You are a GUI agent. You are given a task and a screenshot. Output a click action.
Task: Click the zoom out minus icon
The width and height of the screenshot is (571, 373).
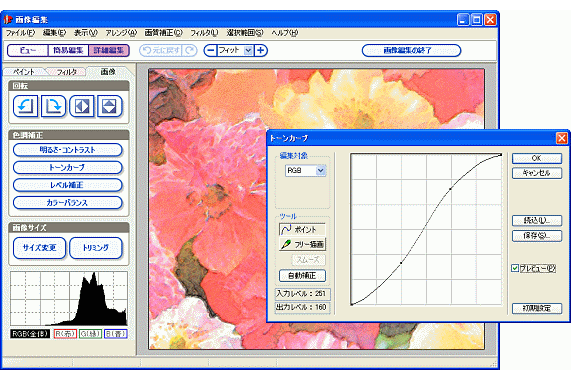(210, 50)
